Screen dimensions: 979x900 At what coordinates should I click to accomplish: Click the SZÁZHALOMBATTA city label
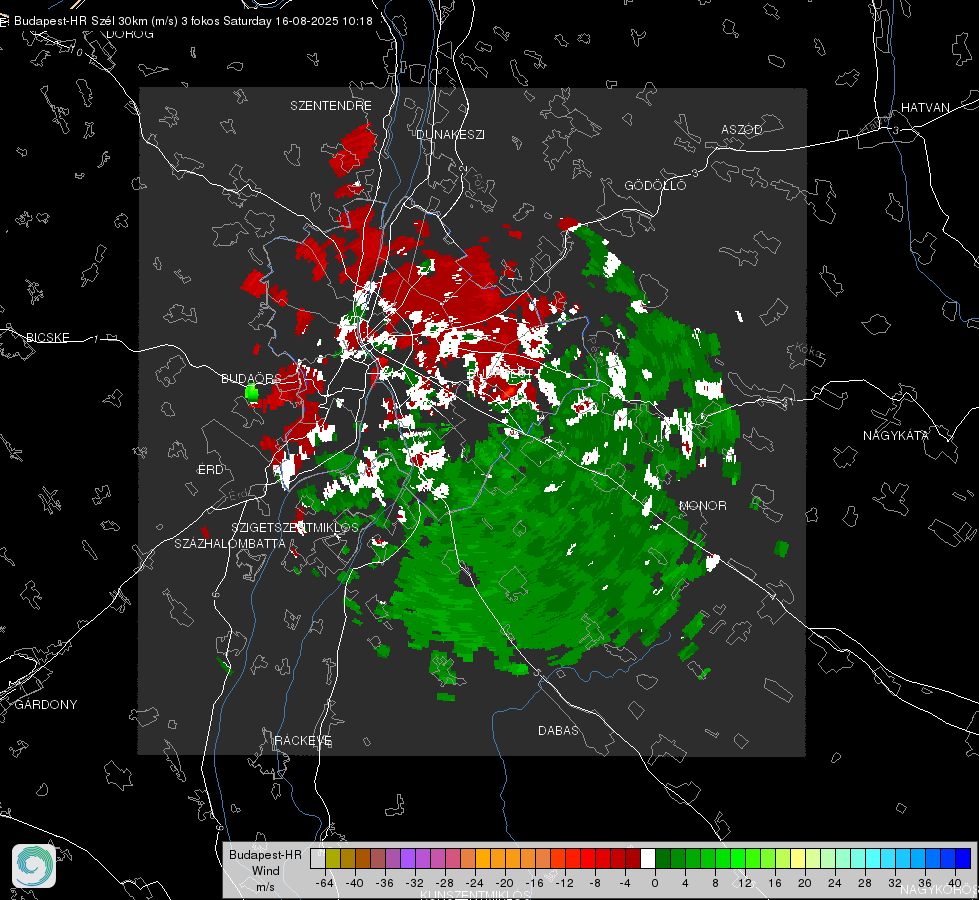[230, 543]
